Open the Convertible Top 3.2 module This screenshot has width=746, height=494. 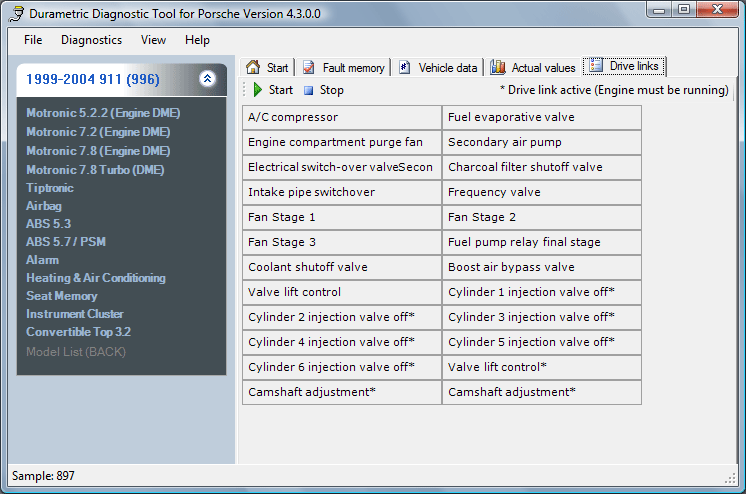pyautogui.click(x=79, y=332)
